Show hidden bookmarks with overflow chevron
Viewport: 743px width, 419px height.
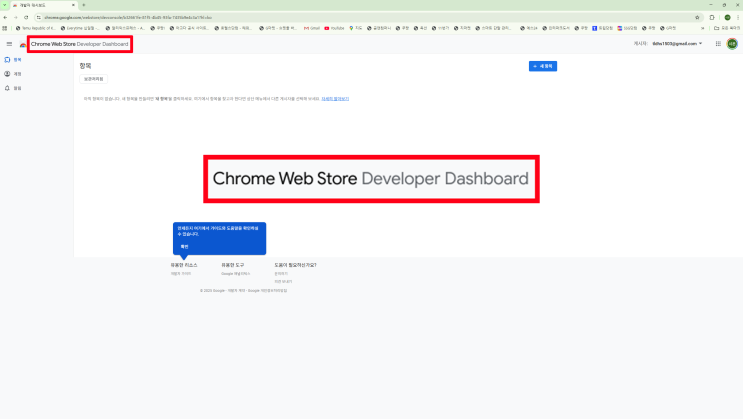click(702, 28)
